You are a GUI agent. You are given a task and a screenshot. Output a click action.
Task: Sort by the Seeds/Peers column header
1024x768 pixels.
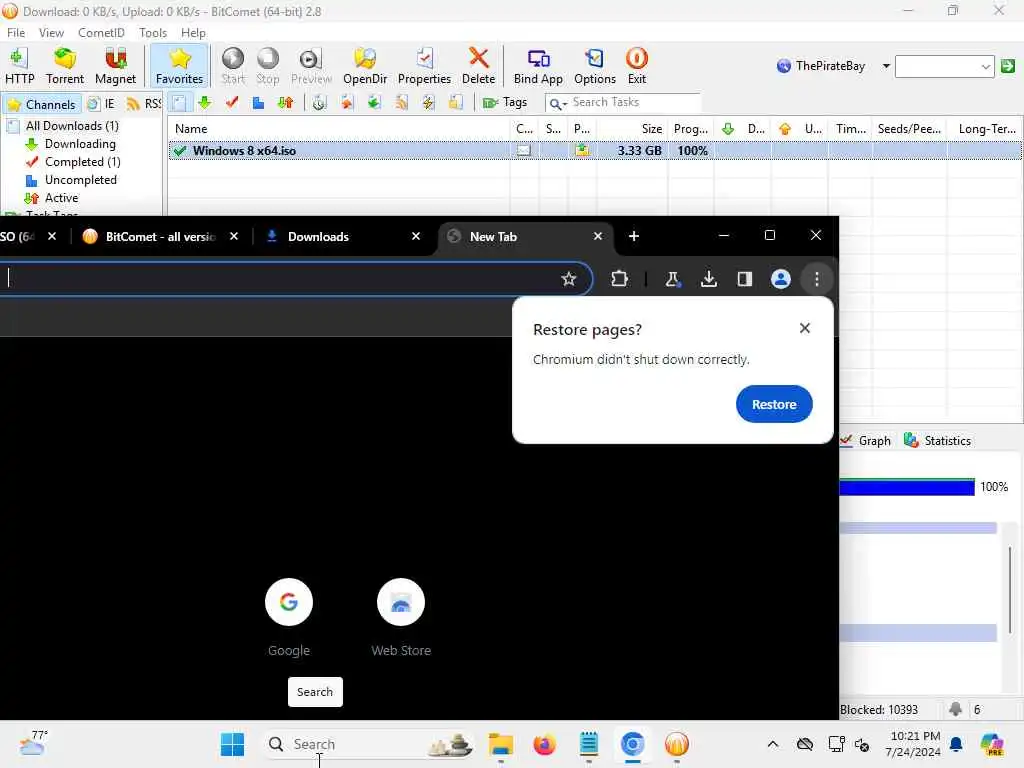[x=909, y=129]
